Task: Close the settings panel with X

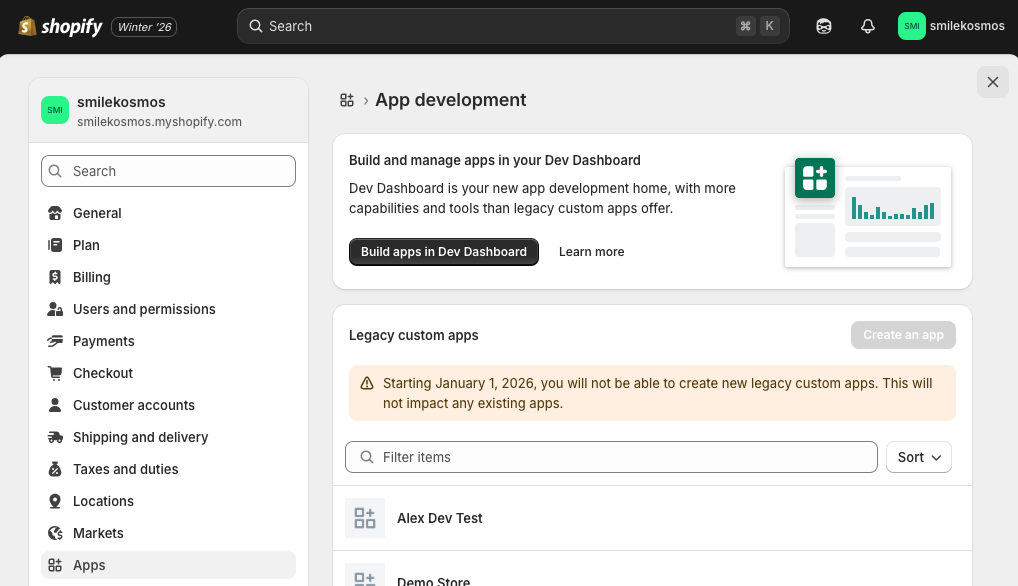Action: pyautogui.click(x=992, y=82)
